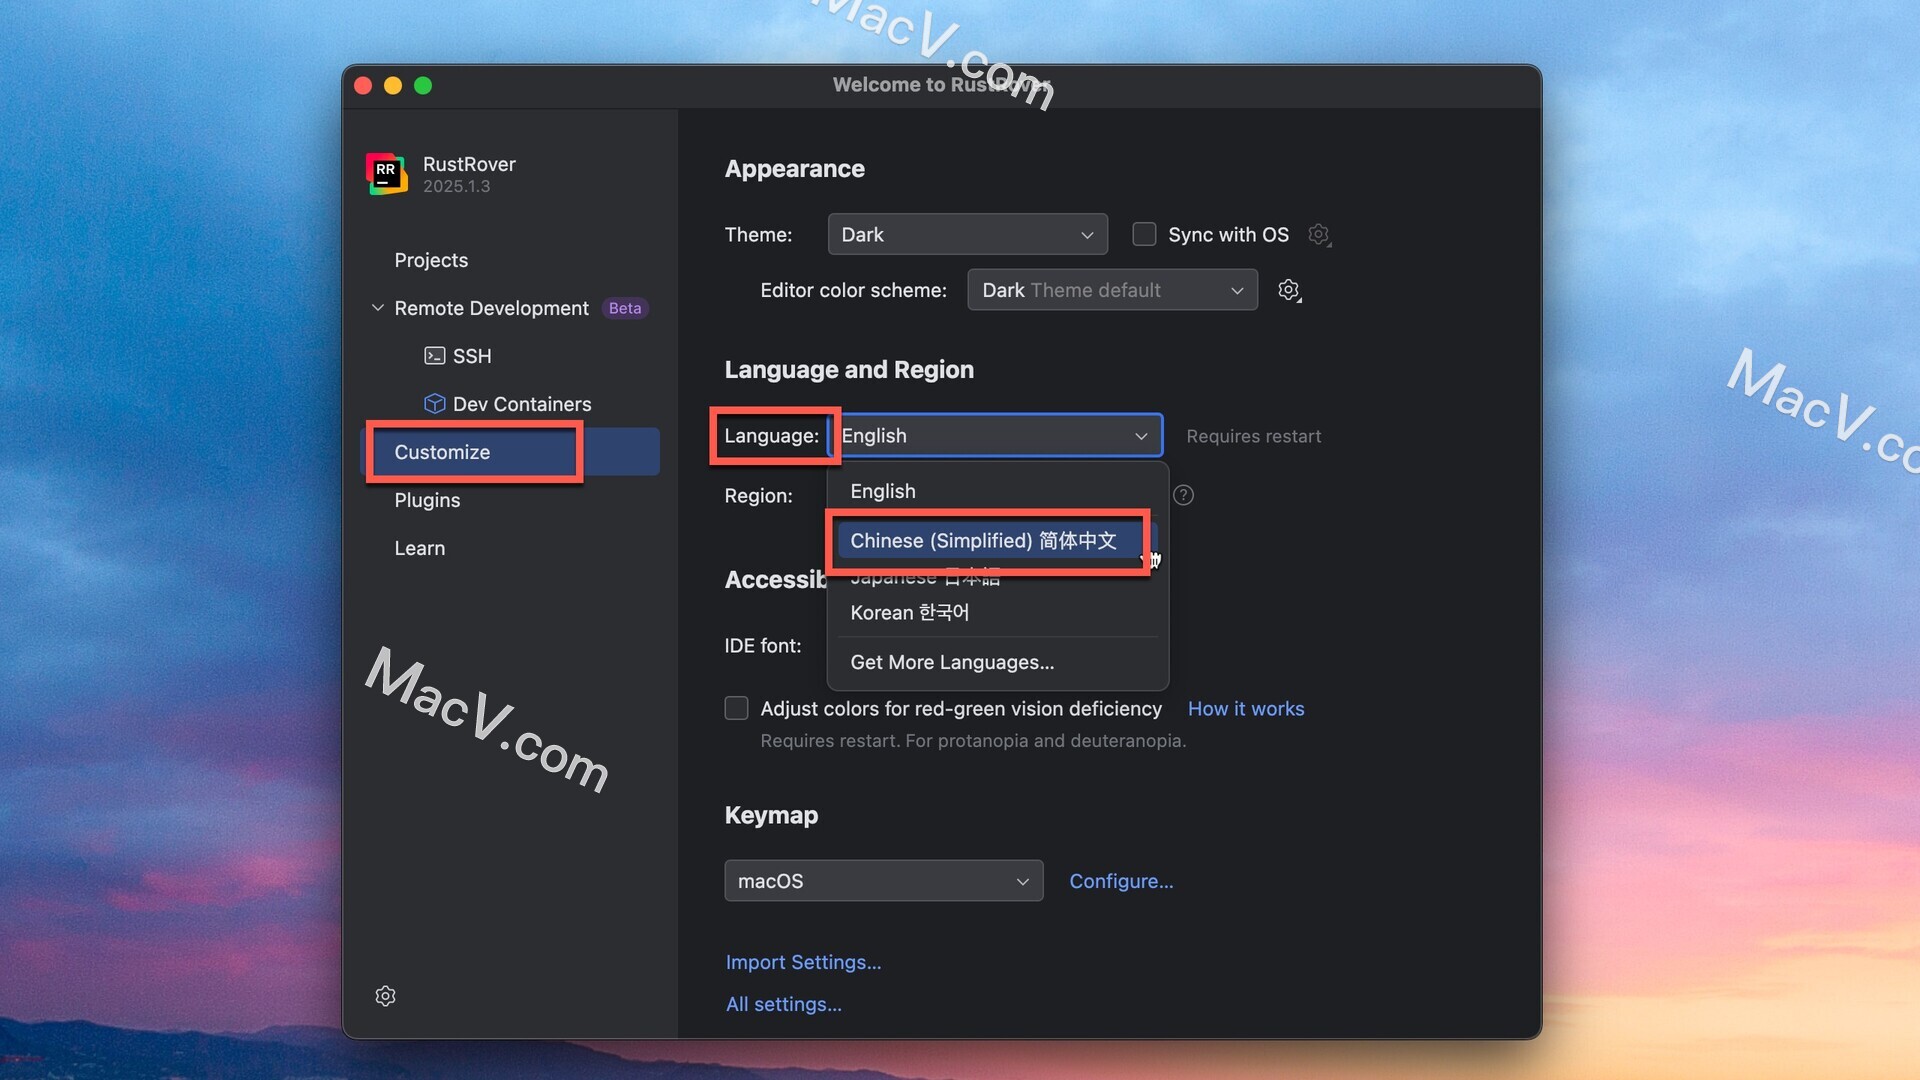The width and height of the screenshot is (1920, 1080).
Task: Select Chinese (Simplified) language option
Action: click(983, 540)
